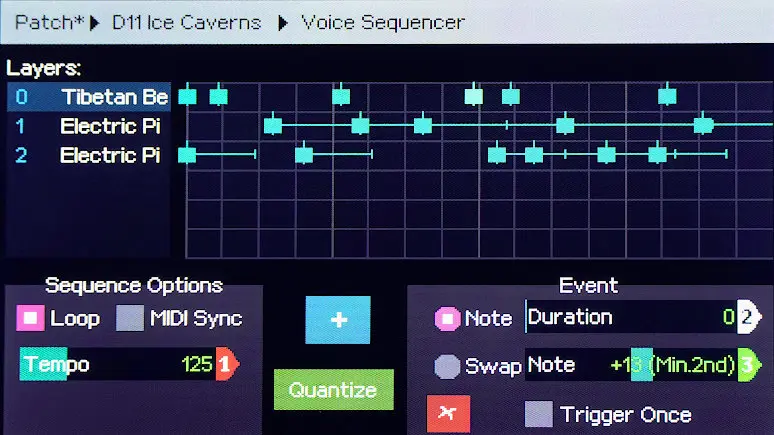Click the green knob 3 tag on Note
The height and width of the screenshot is (435, 774).
(x=749, y=365)
